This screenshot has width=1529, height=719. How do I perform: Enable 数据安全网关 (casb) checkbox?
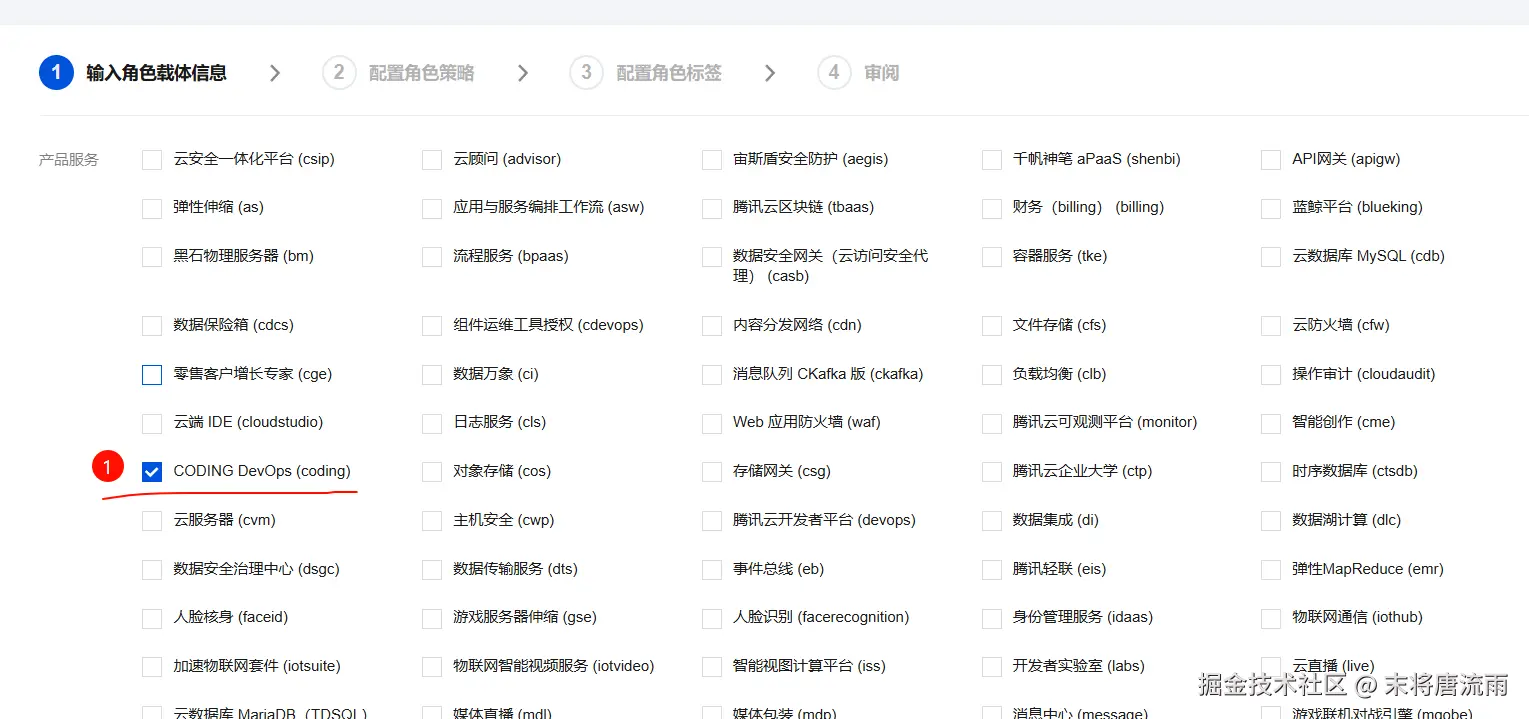712,257
